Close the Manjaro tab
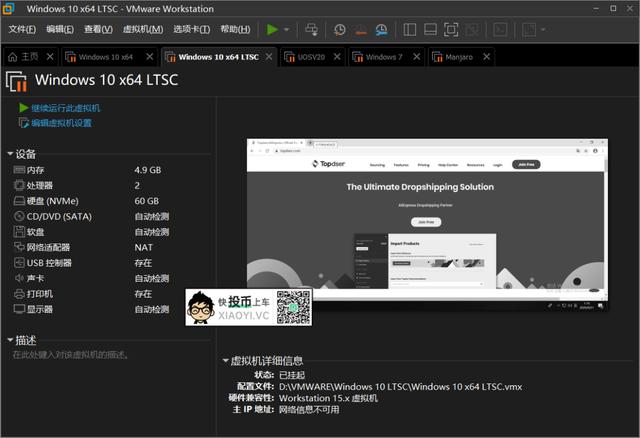The height and width of the screenshot is (438, 640). pyautogui.click(x=487, y=57)
